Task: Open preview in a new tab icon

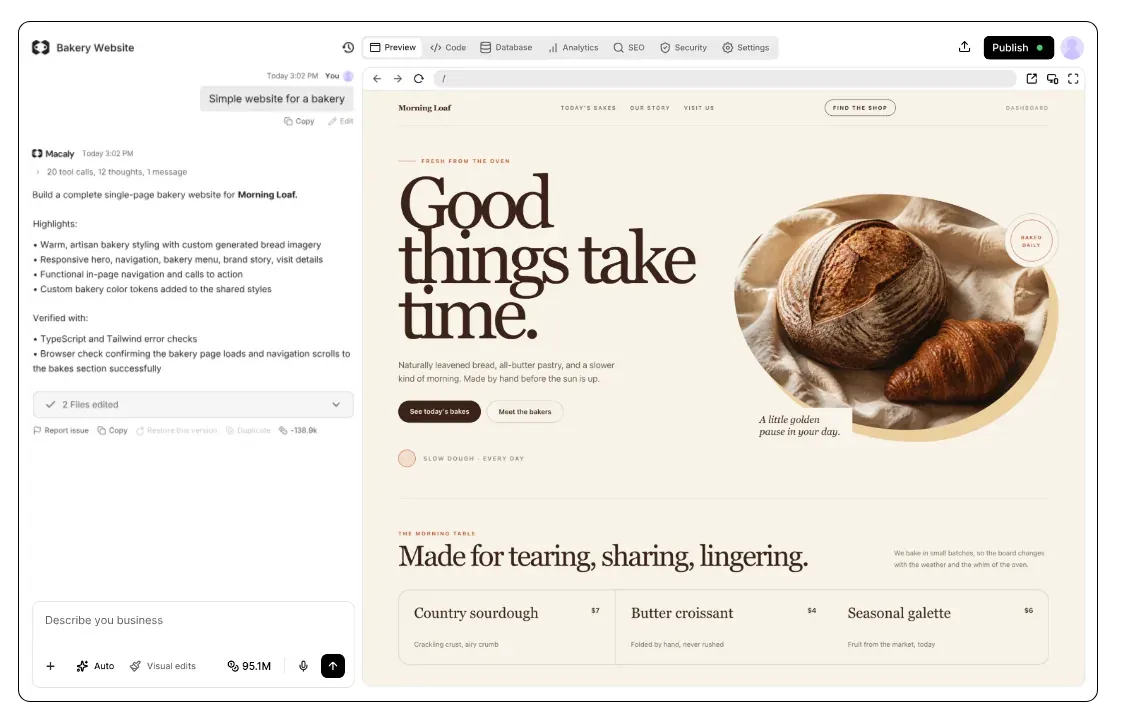Action: pyautogui.click(x=1032, y=79)
